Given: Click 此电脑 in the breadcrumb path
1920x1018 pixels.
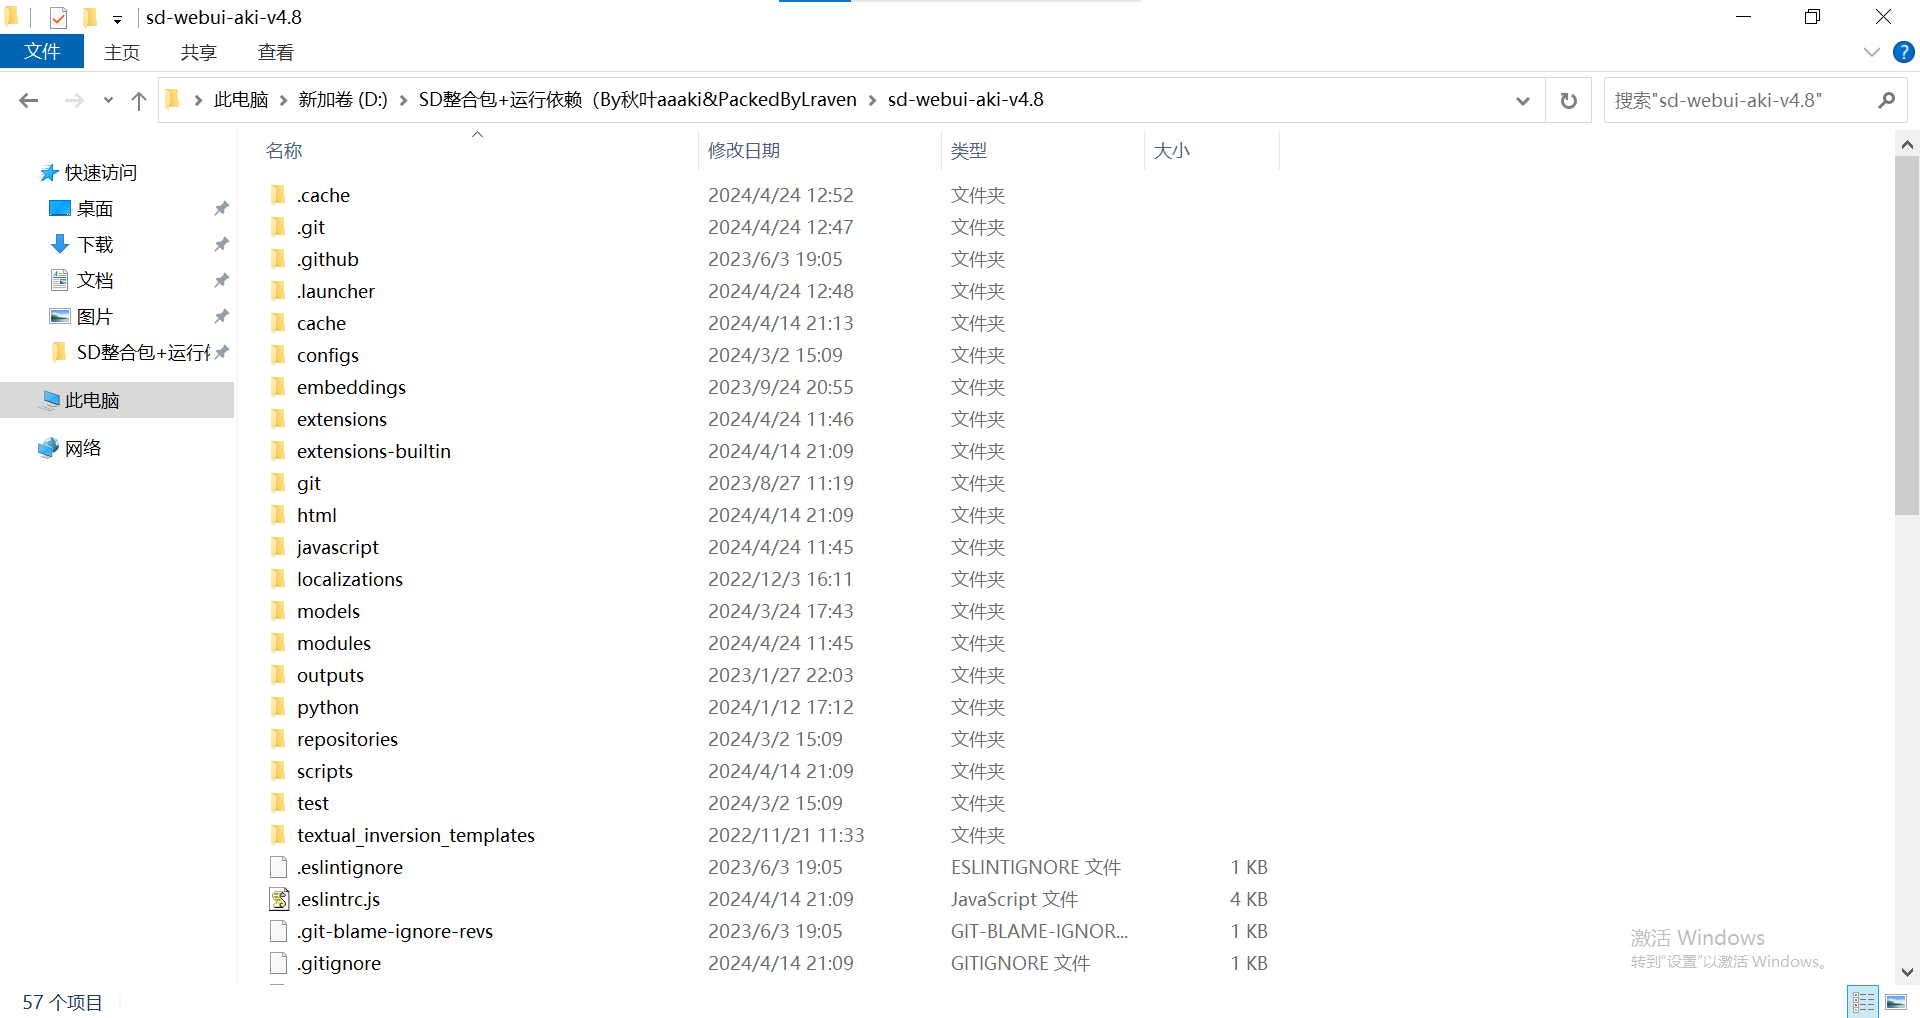Looking at the screenshot, I should coord(241,100).
